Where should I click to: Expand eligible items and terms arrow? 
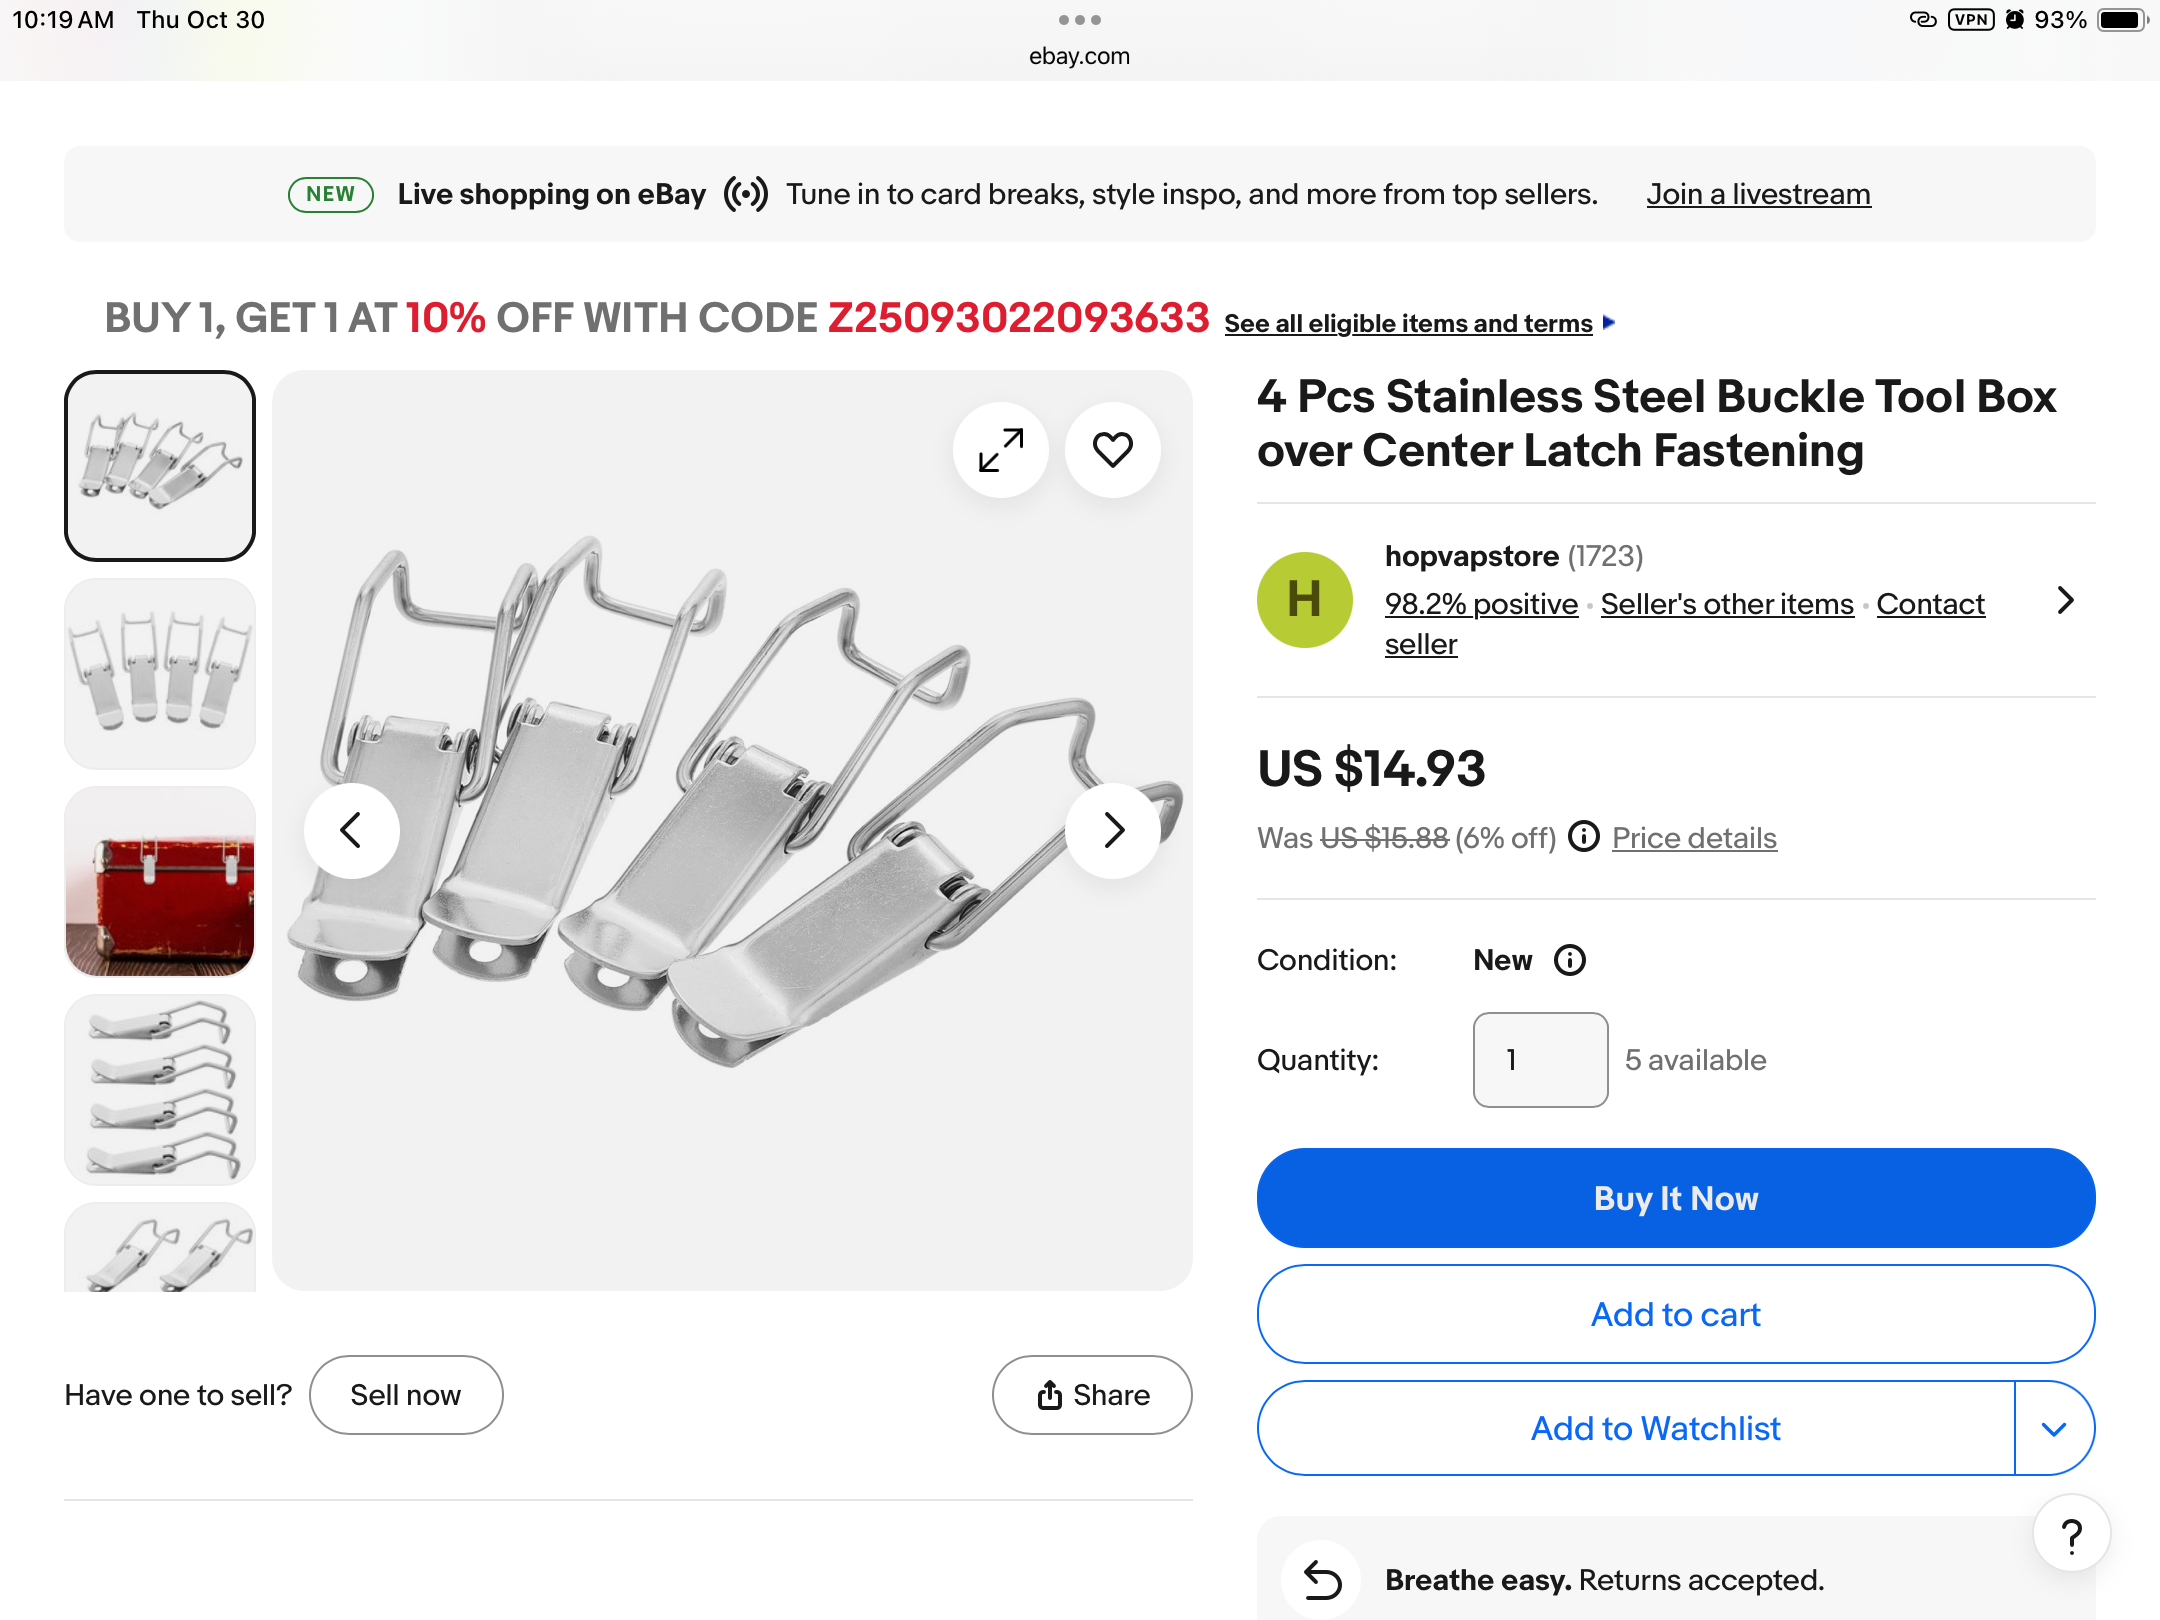pyautogui.click(x=1608, y=322)
